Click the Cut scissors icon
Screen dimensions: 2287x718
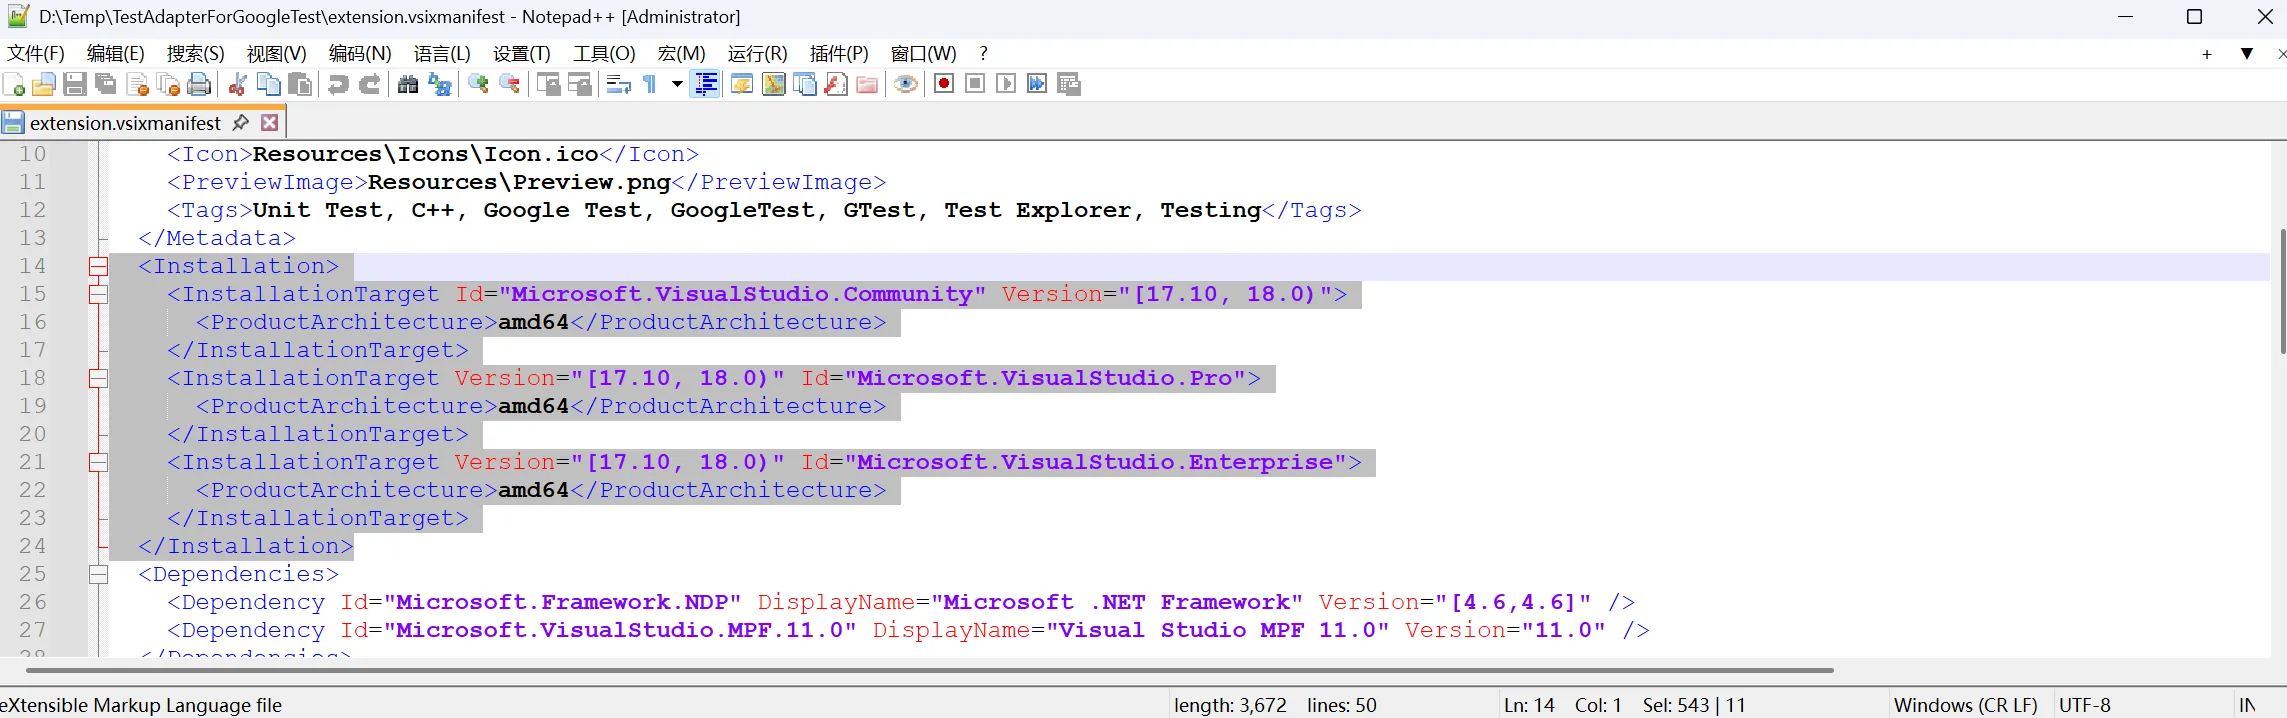[237, 85]
